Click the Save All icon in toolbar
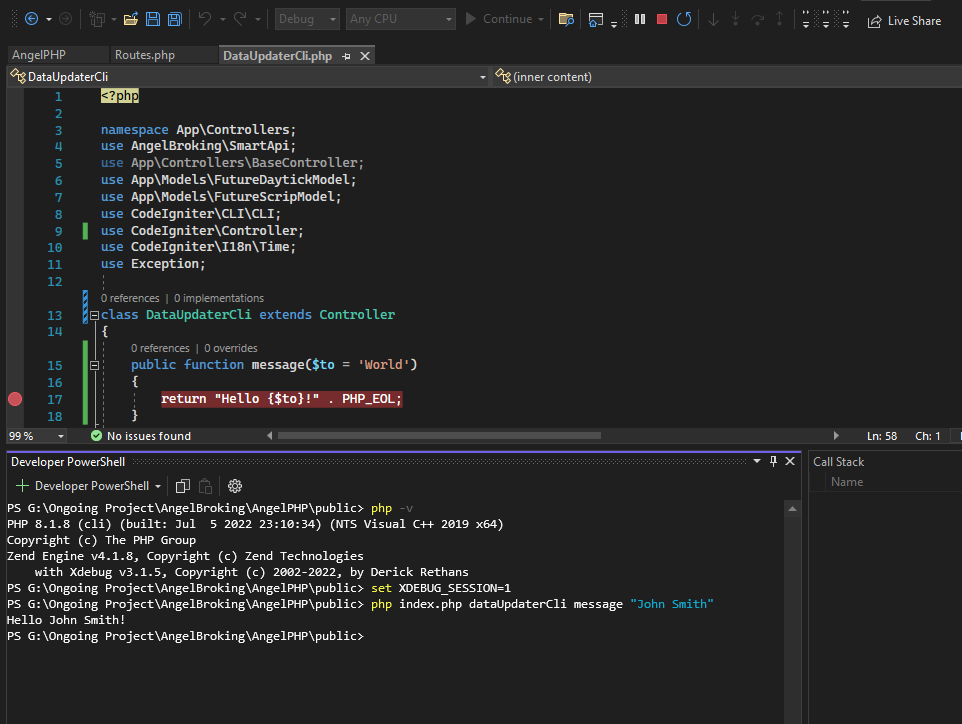Screen dimensions: 962x724 (x=174, y=19)
